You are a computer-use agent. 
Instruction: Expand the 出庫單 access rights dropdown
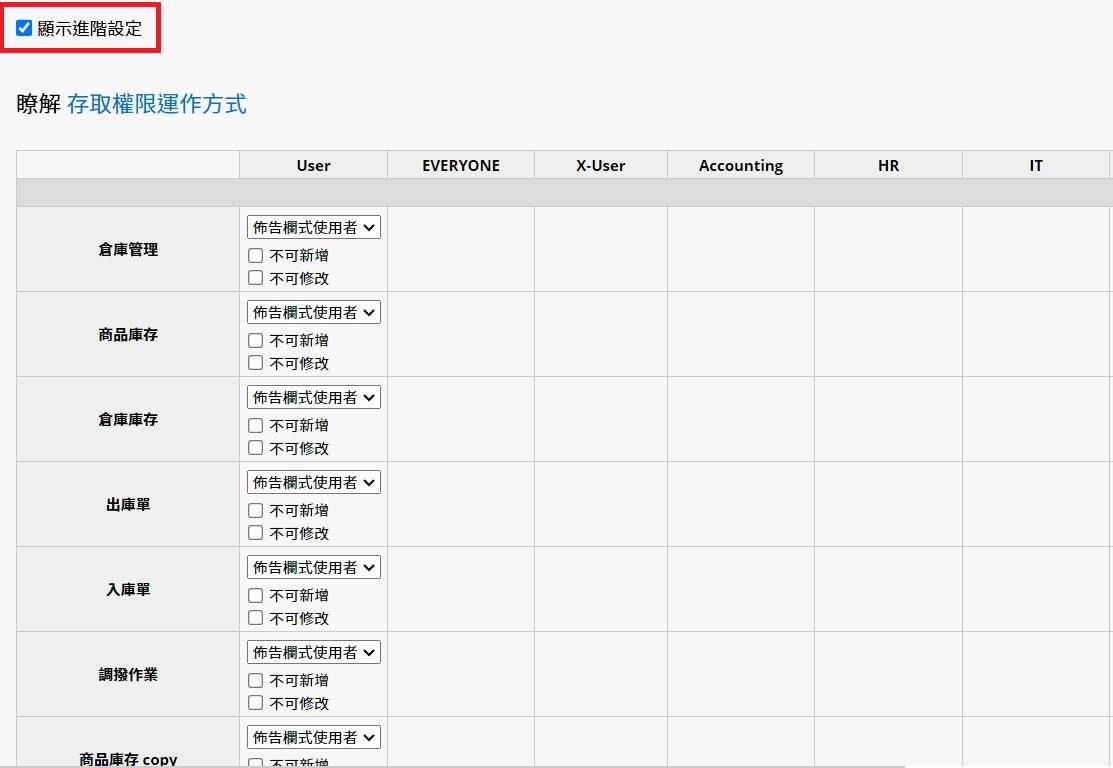(314, 483)
